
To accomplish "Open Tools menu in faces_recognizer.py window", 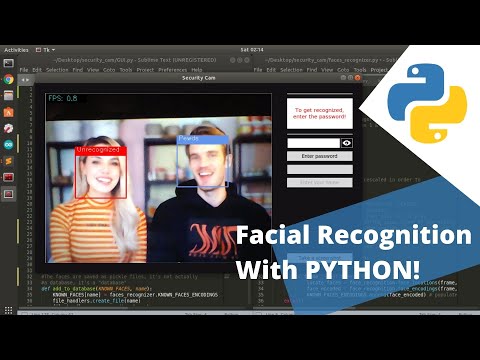I will click(360, 70).
